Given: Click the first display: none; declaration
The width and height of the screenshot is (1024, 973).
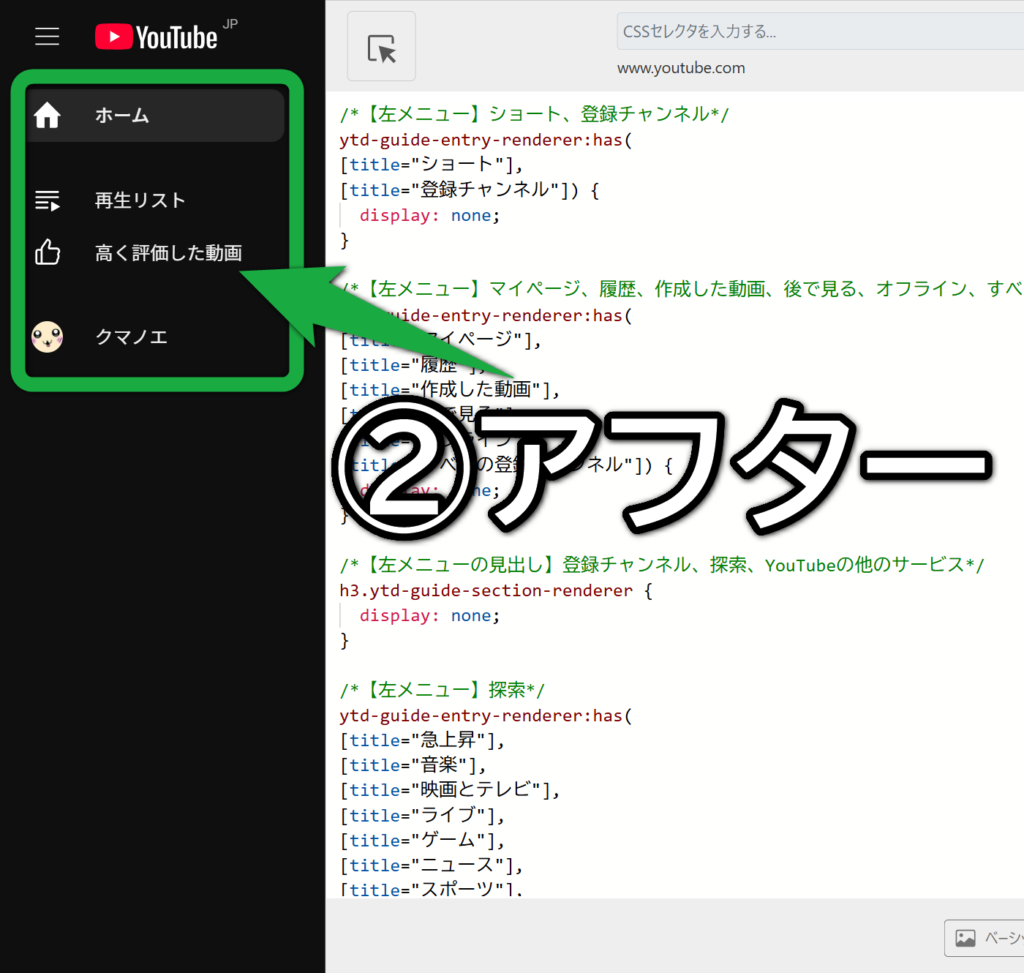Looking at the screenshot, I should pyautogui.click(x=430, y=215).
